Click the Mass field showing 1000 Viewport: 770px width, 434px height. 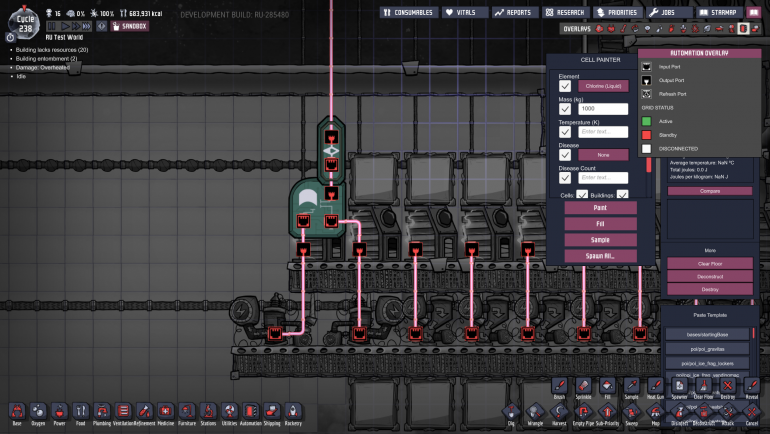[x=603, y=109]
